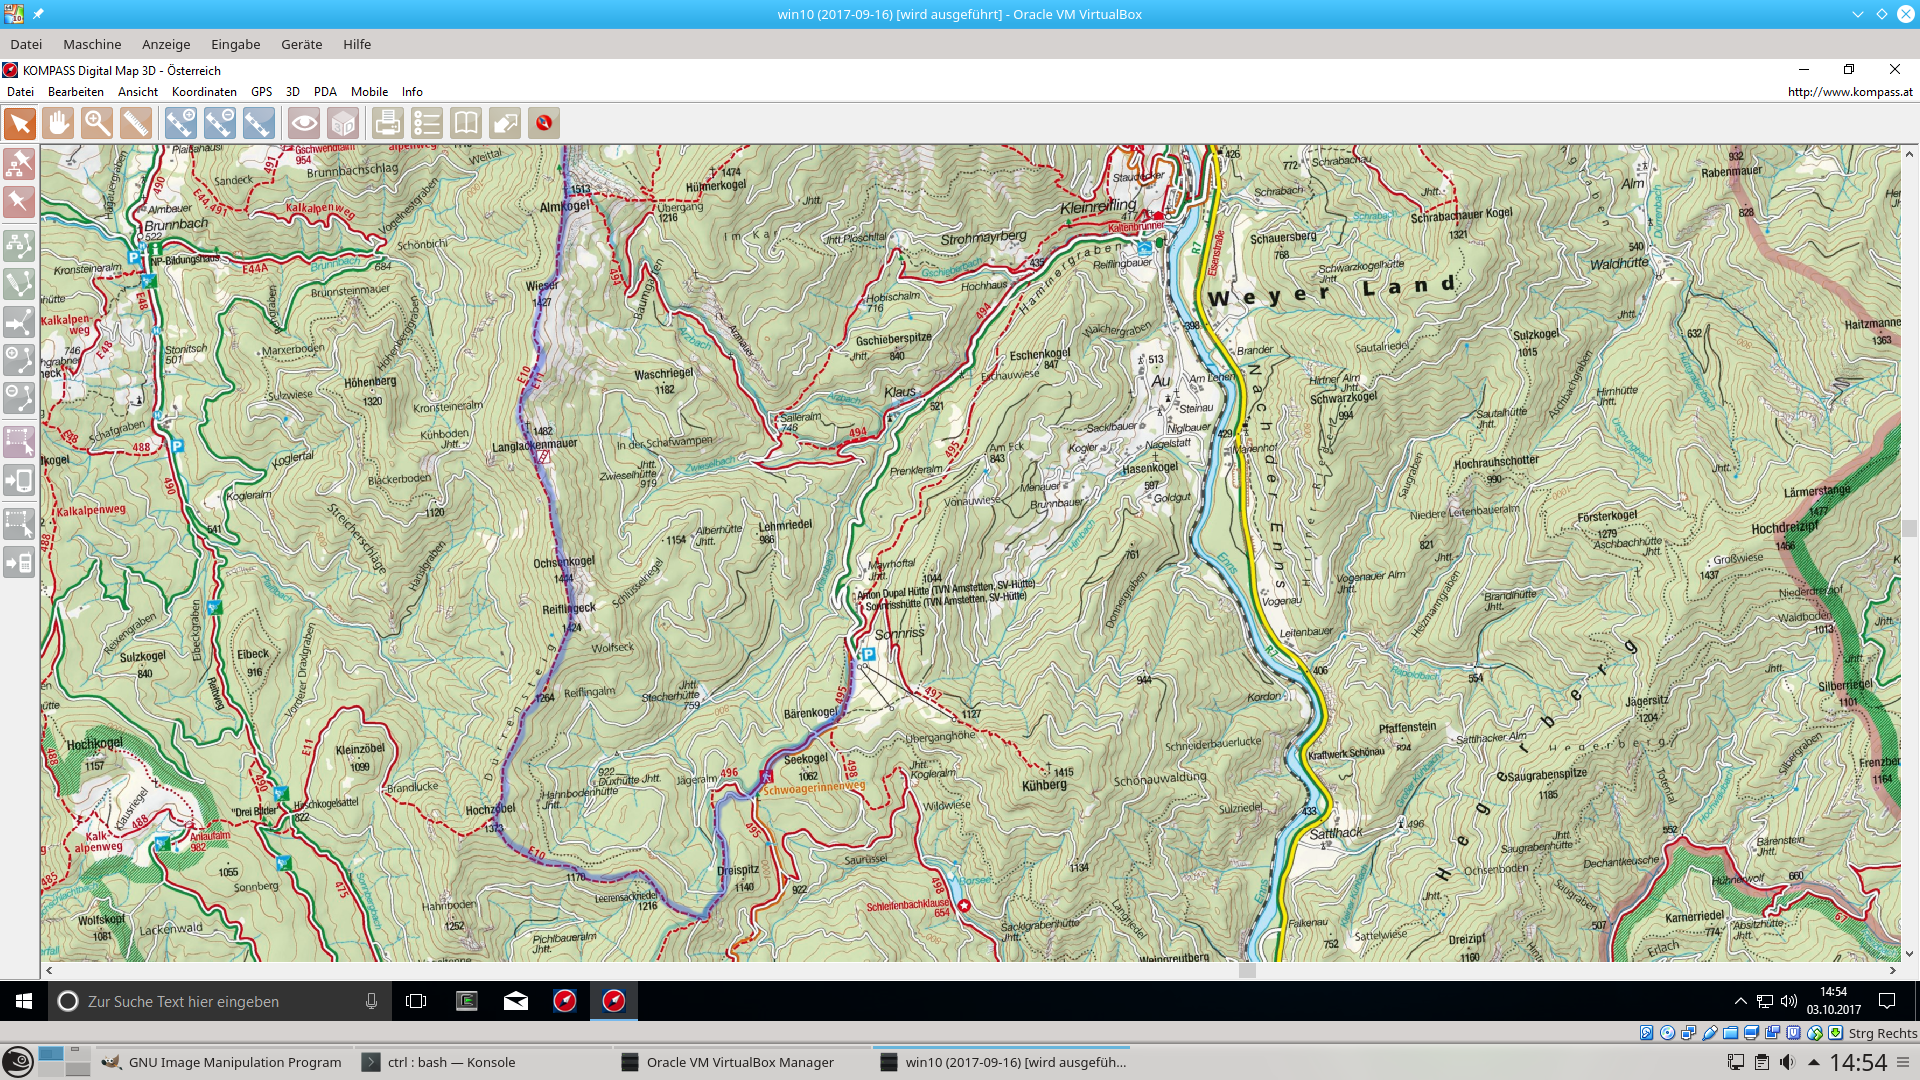The width and height of the screenshot is (1920, 1080).
Task: Toggle the list legend panel button
Action: point(427,123)
